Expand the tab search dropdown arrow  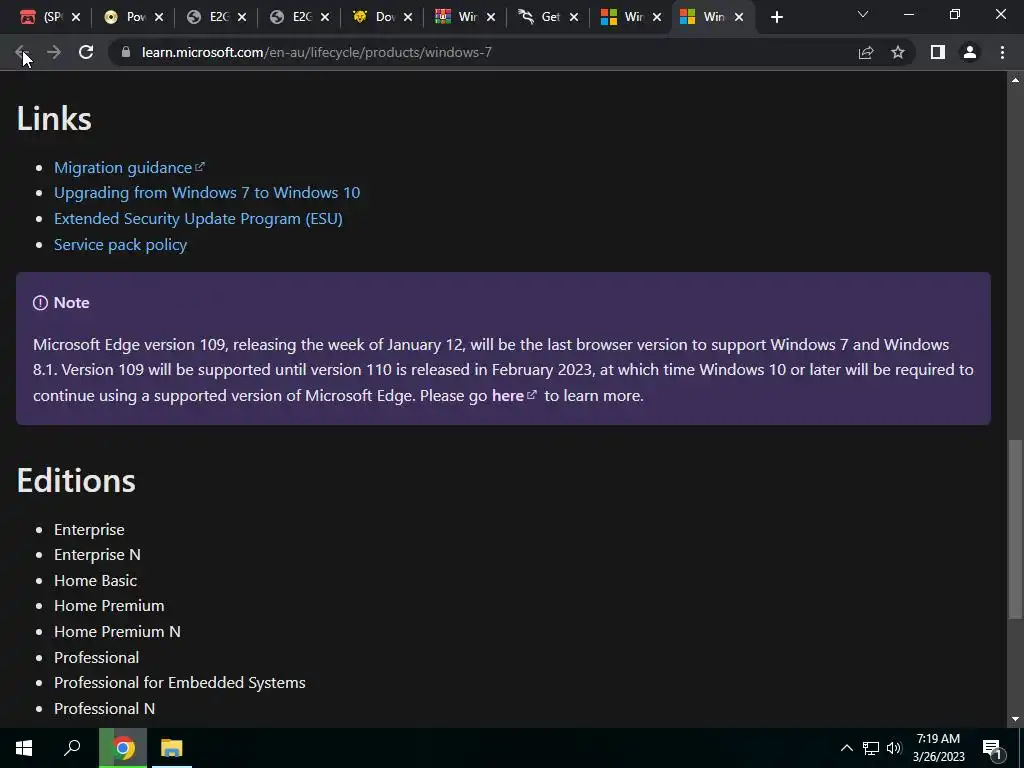point(863,14)
